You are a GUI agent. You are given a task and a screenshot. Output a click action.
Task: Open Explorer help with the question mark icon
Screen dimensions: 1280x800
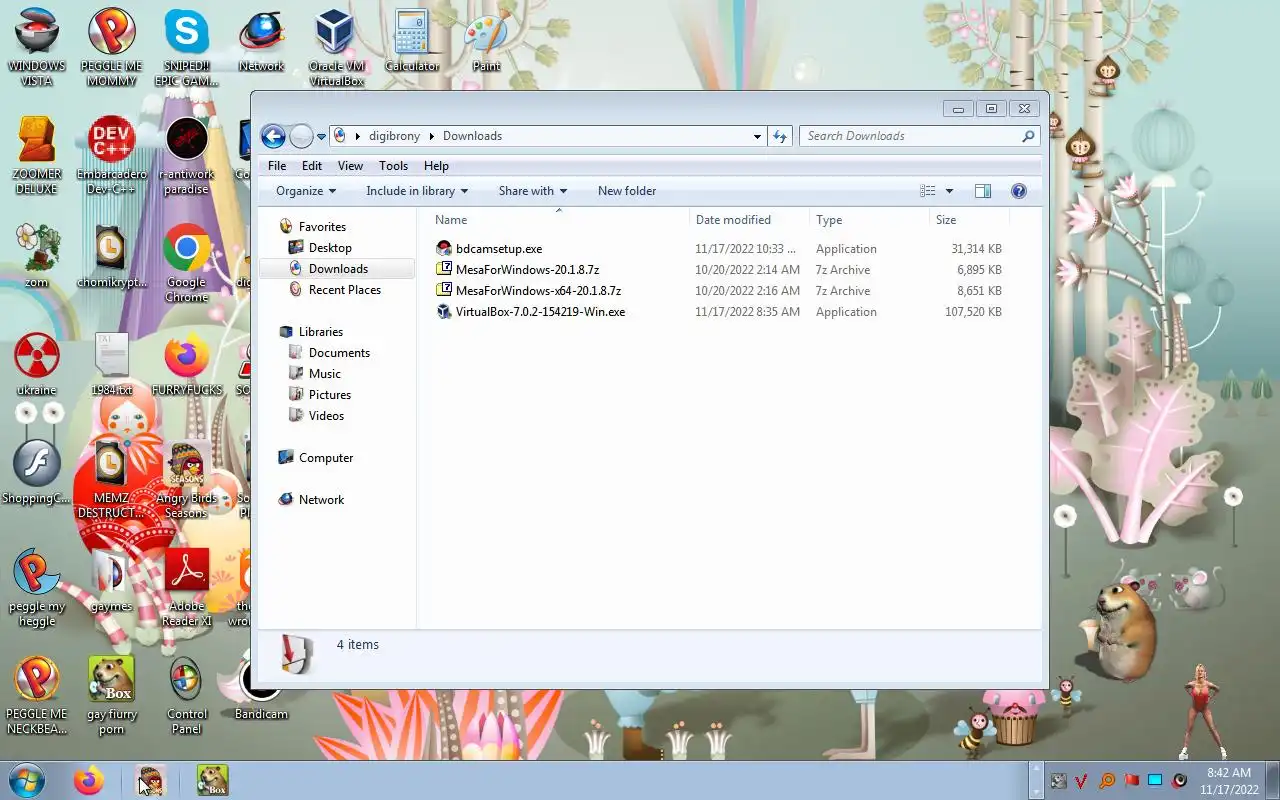tap(1019, 191)
